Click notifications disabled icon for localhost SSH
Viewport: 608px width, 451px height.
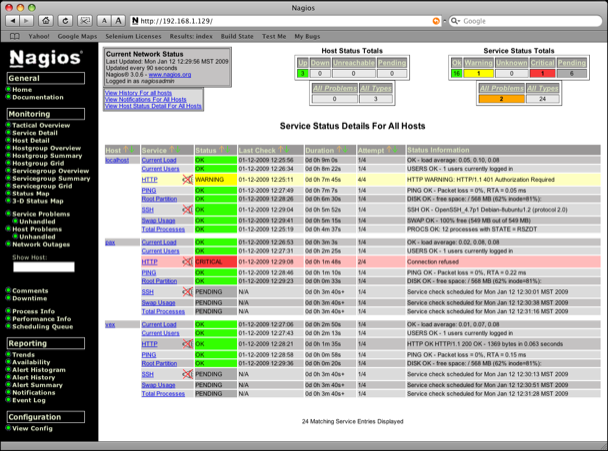coord(187,210)
